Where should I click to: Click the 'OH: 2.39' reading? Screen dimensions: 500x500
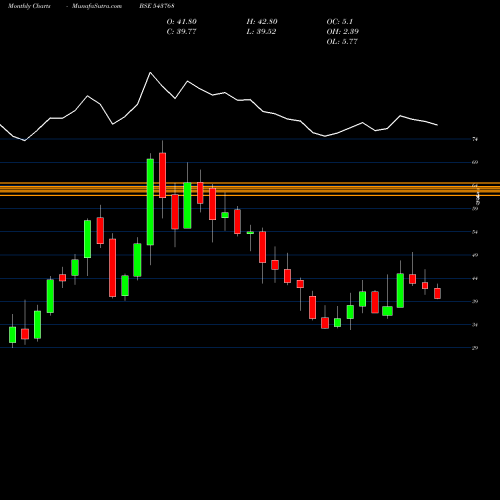coord(343,32)
